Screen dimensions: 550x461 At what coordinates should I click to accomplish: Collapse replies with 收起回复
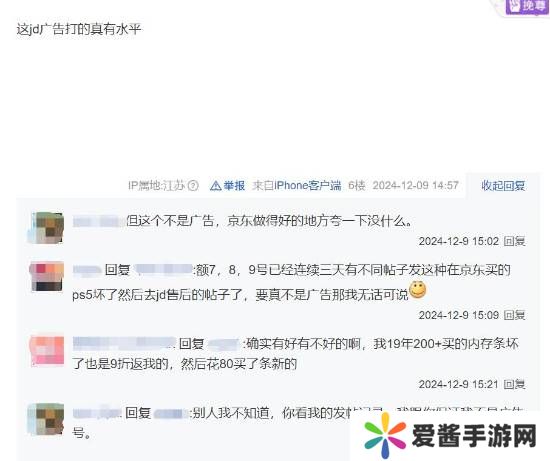(x=503, y=185)
